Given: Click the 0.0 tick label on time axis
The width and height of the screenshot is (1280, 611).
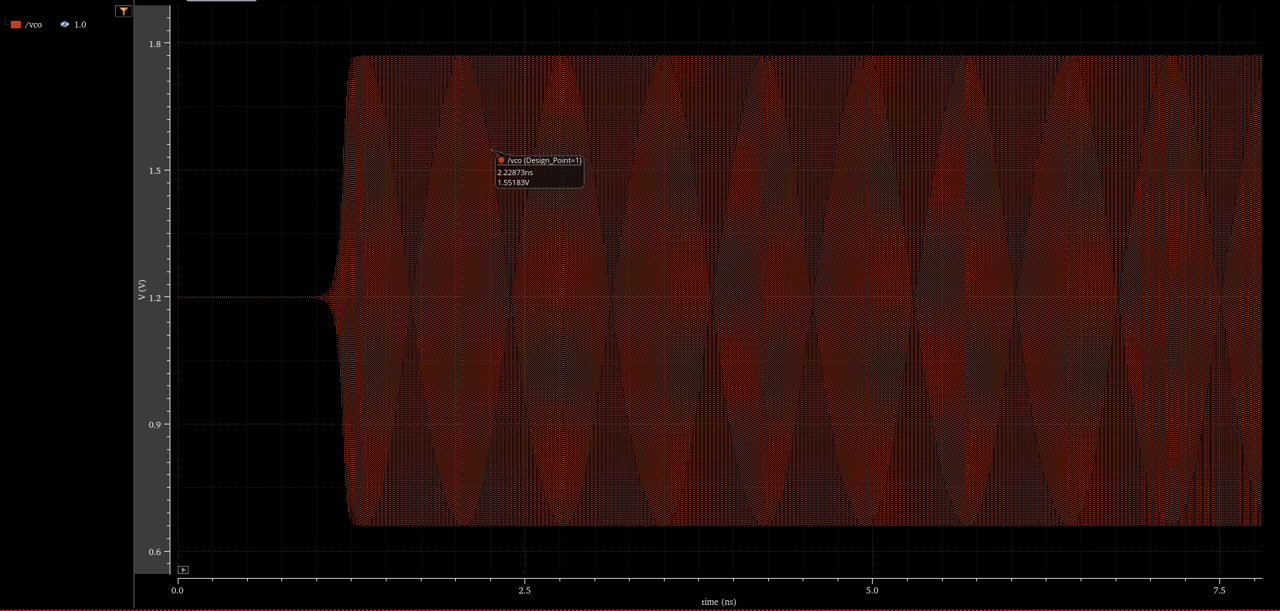Looking at the screenshot, I should tap(177, 590).
